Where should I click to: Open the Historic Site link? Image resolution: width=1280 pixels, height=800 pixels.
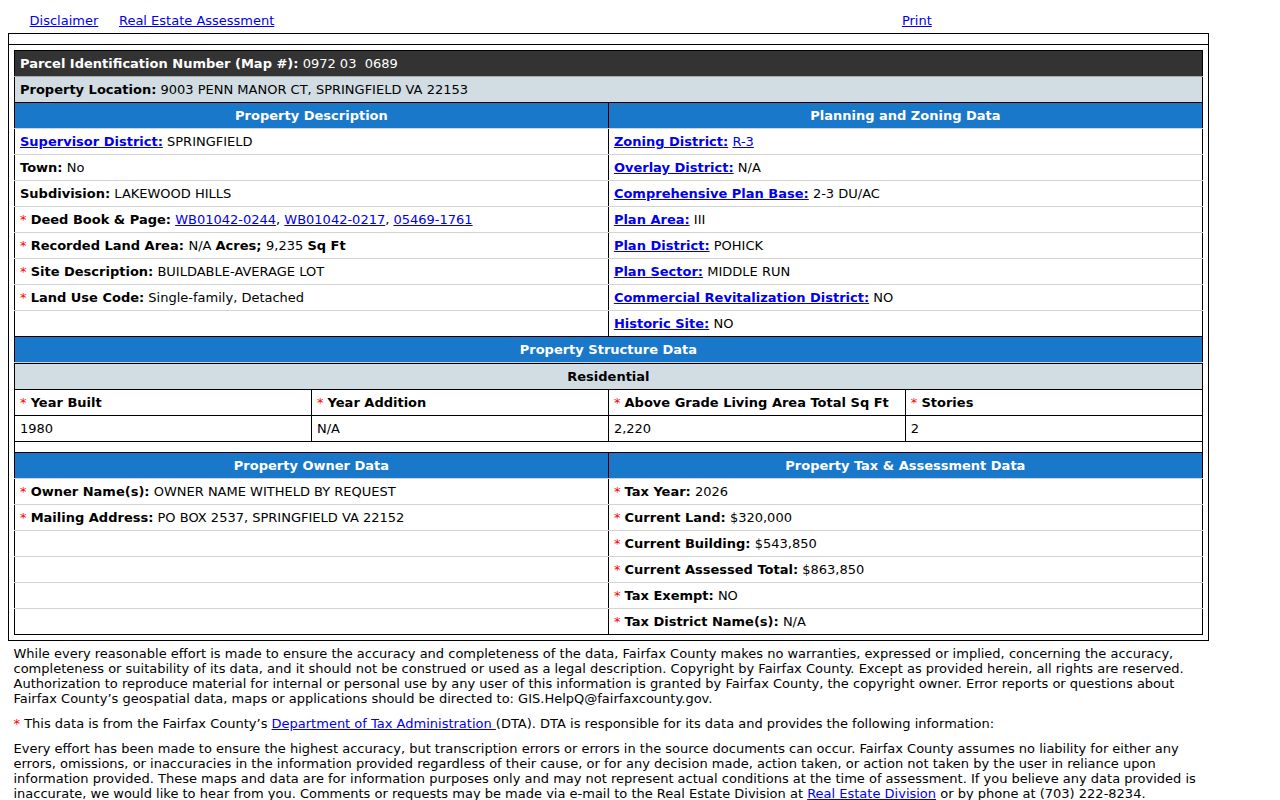661,323
